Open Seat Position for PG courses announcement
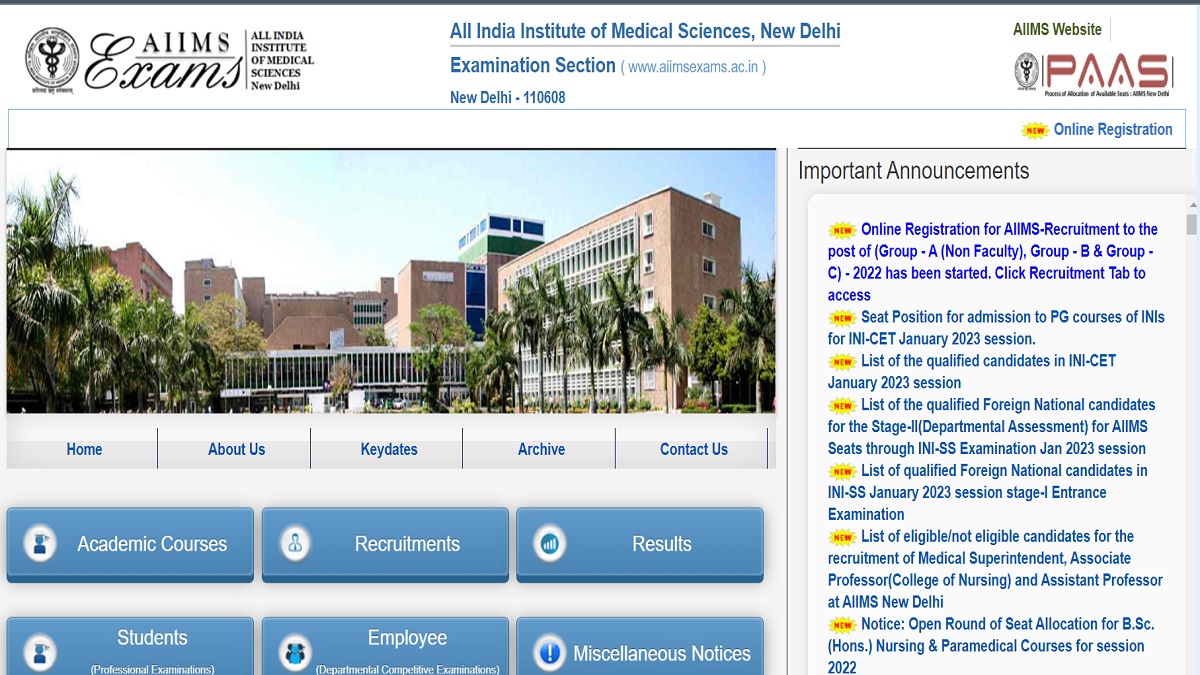The width and height of the screenshot is (1200, 675). click(996, 328)
